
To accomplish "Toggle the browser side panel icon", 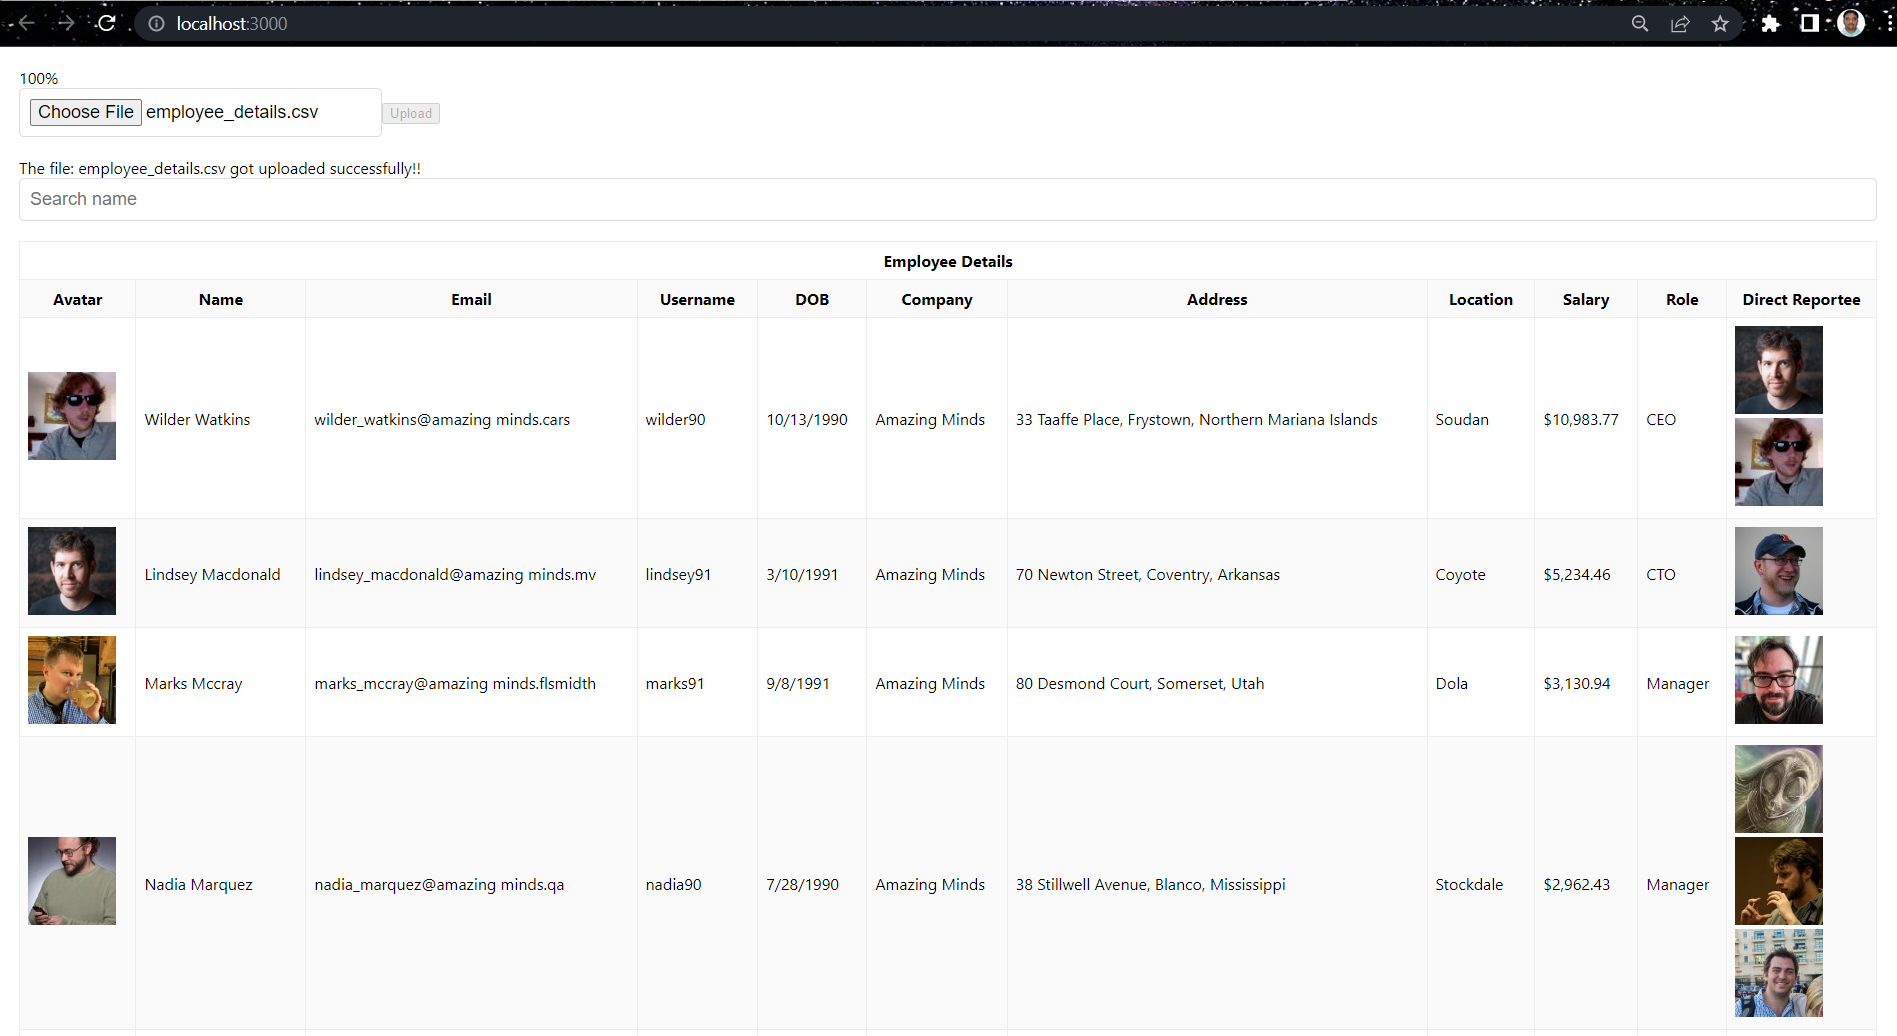I will [1809, 23].
